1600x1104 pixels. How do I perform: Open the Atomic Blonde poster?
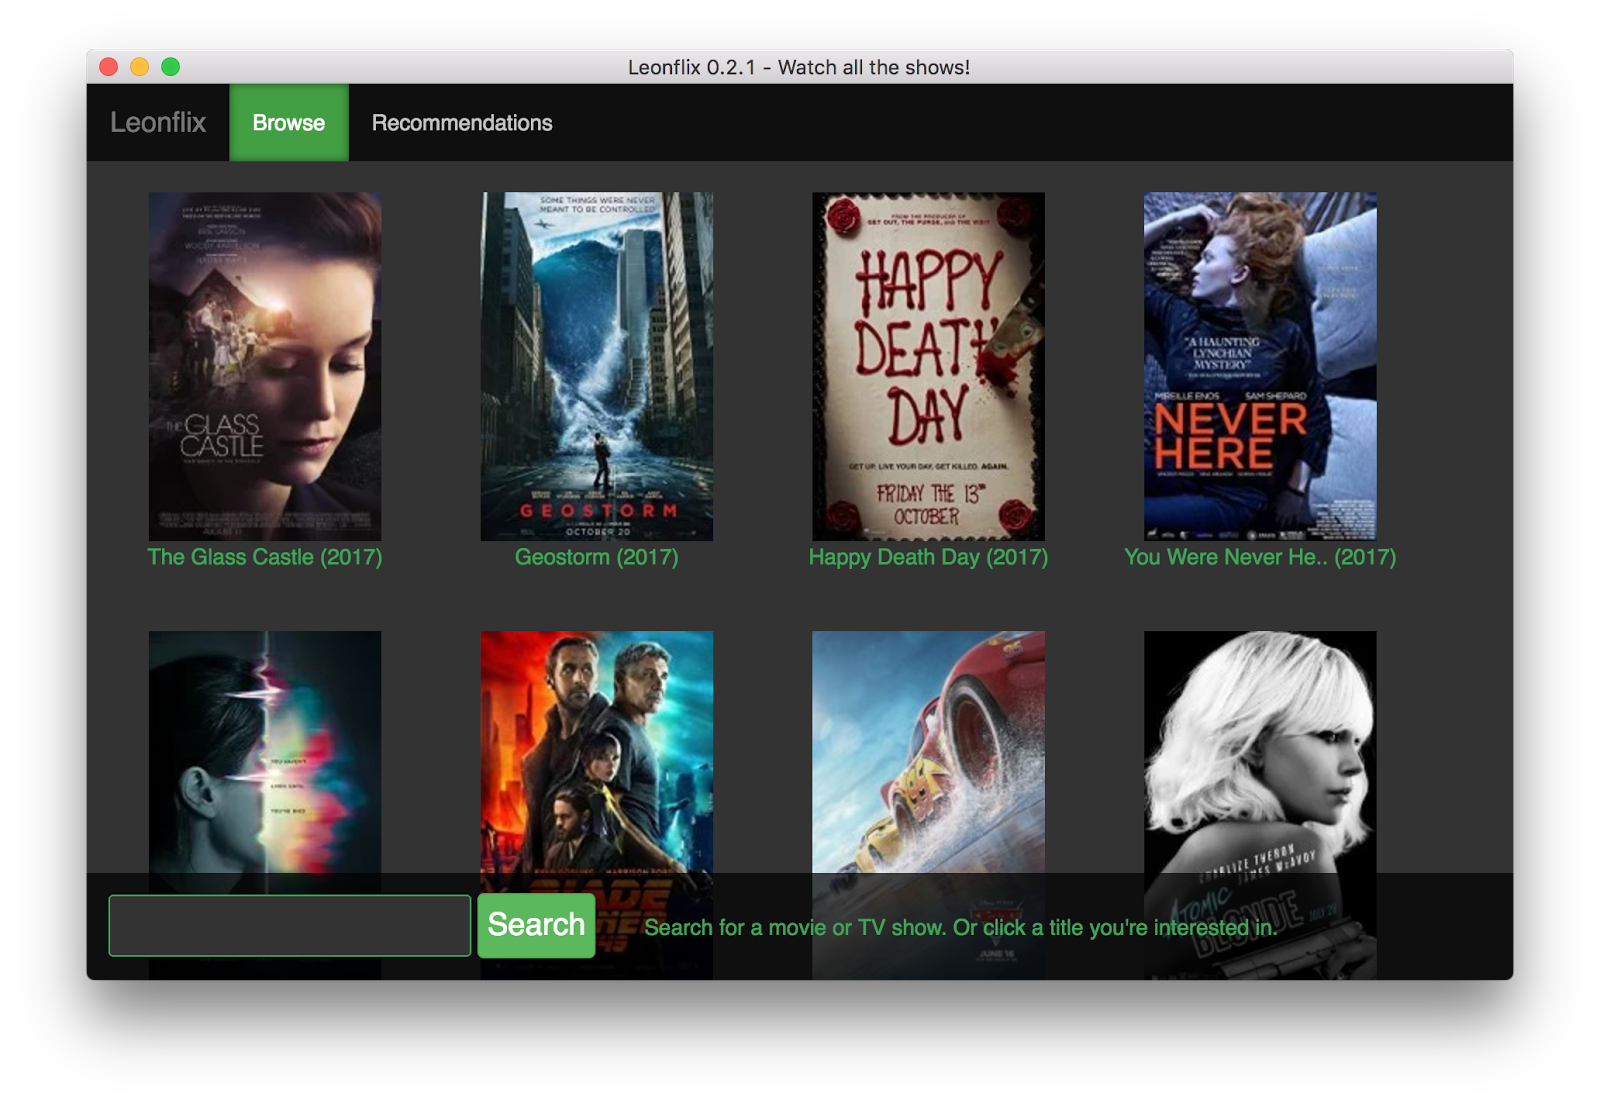click(1260, 752)
